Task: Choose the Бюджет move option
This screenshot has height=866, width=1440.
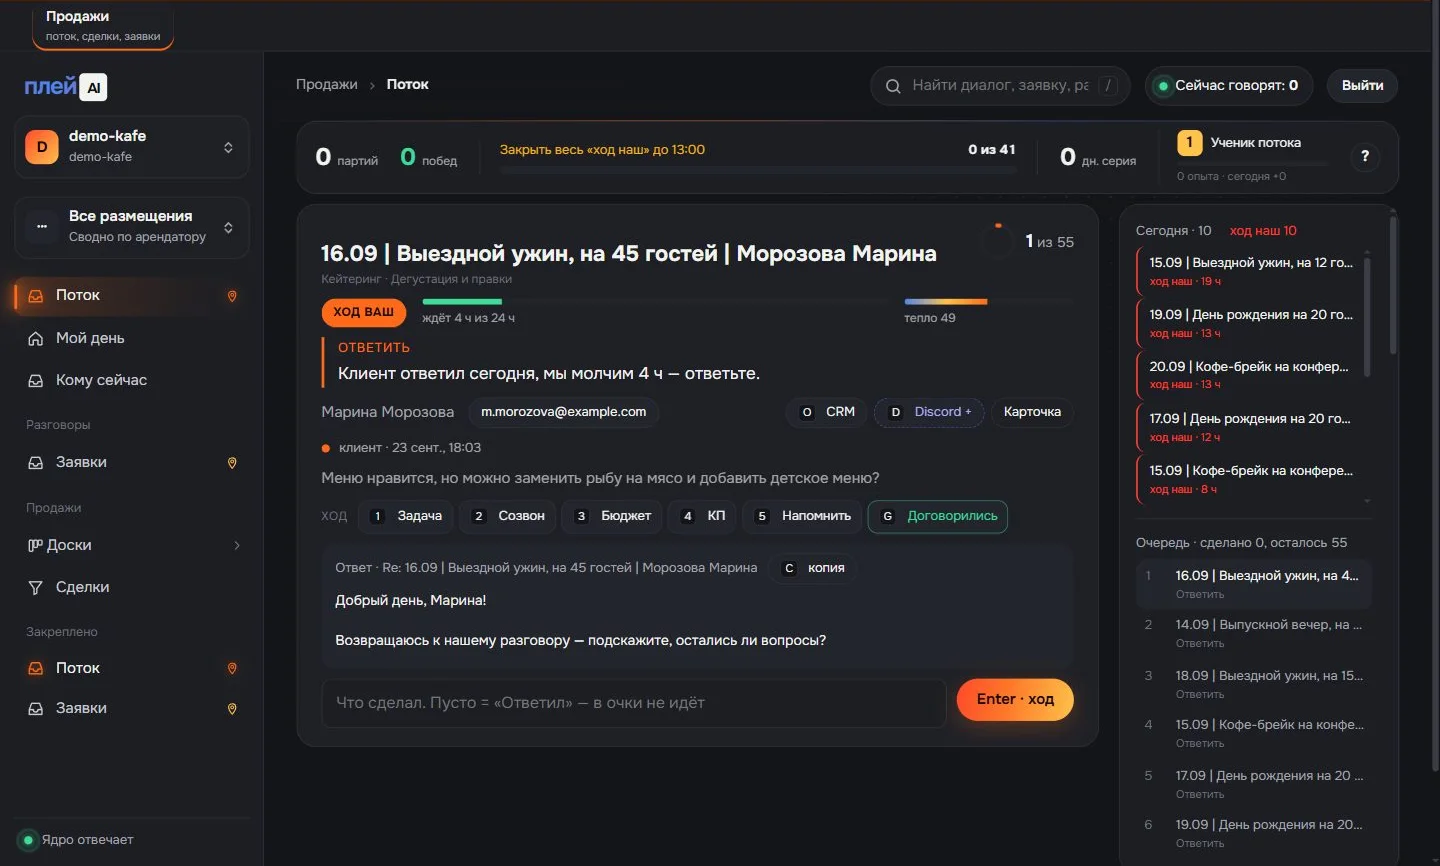Action: pyautogui.click(x=612, y=516)
